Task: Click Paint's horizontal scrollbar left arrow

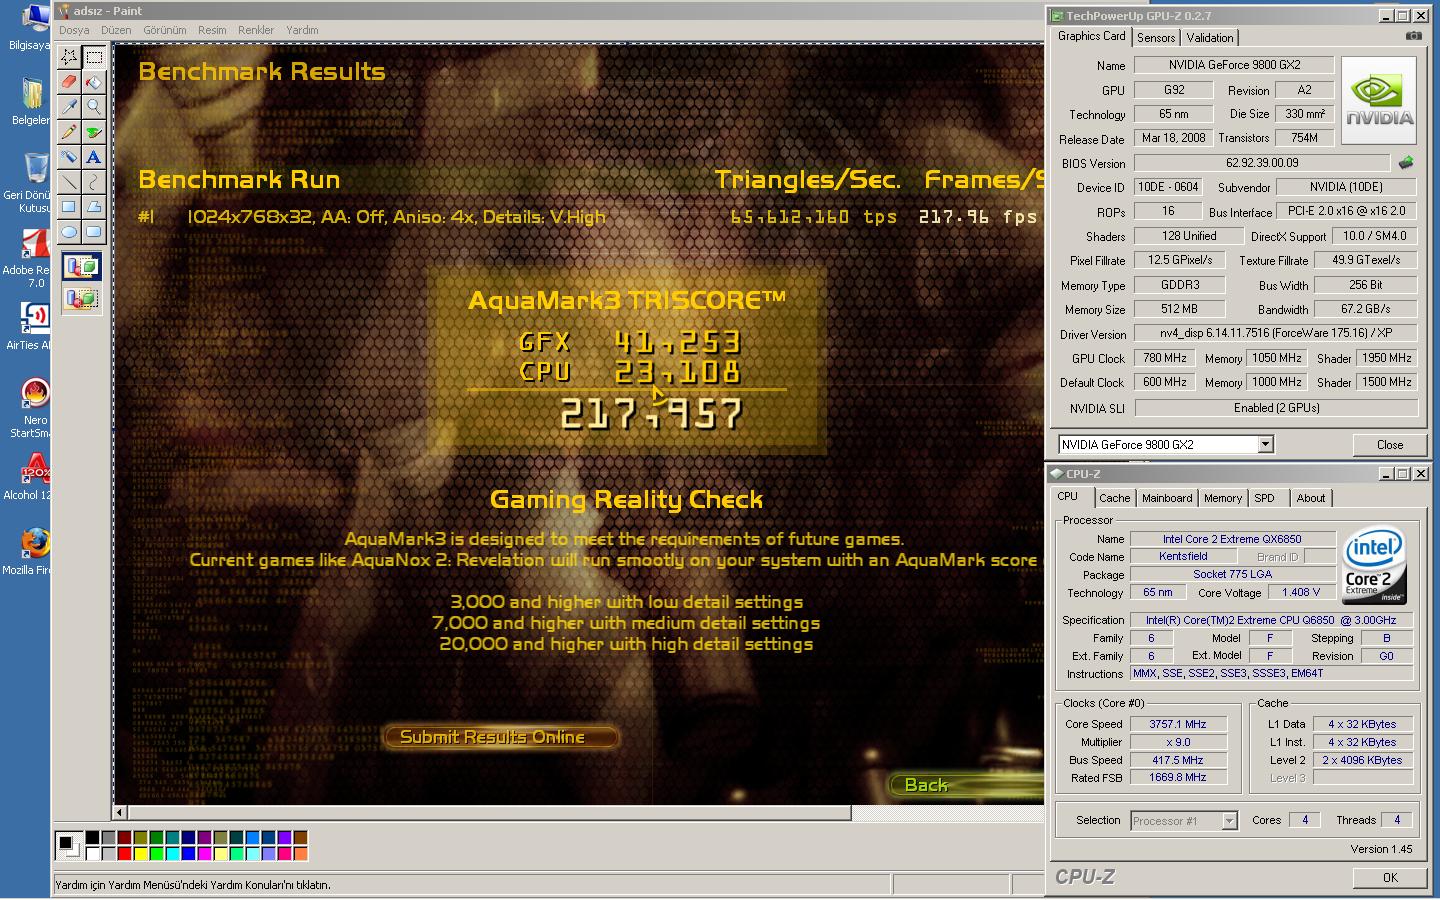Action: [120, 813]
